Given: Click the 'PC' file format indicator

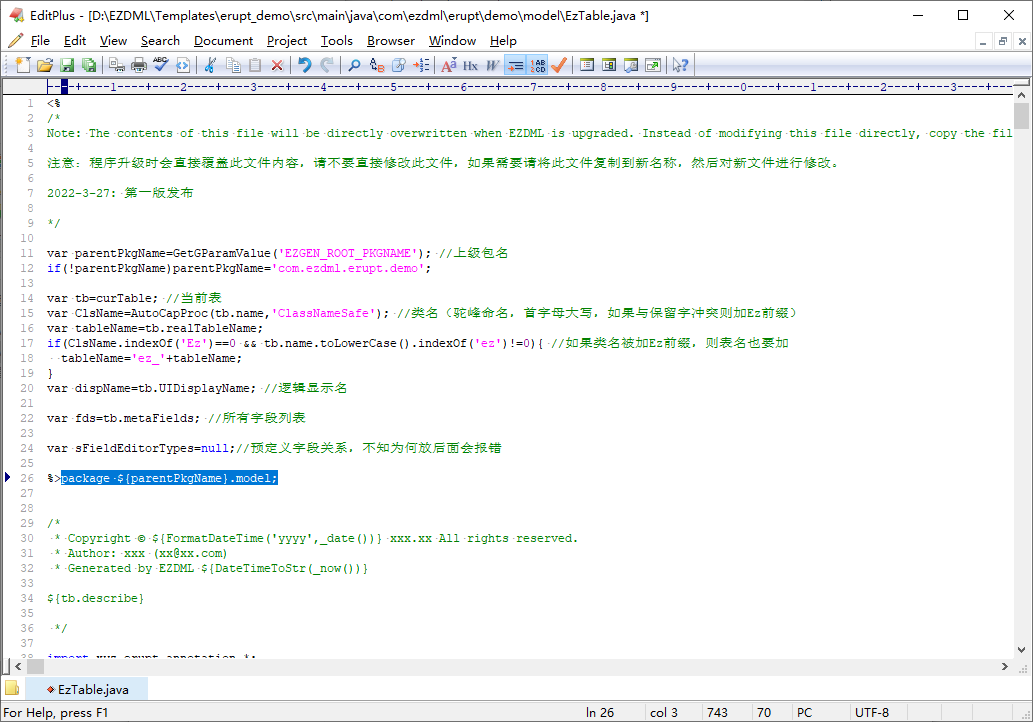Looking at the screenshot, I should (x=804, y=713).
